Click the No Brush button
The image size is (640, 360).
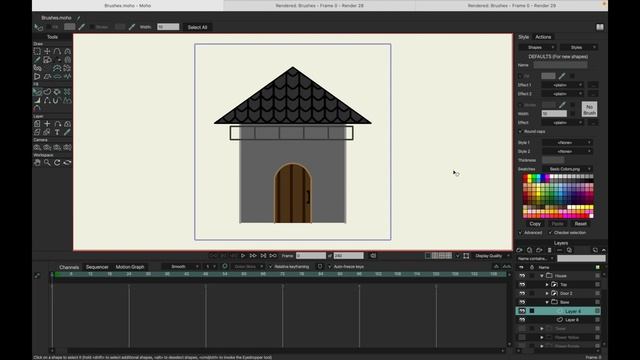pos(589,109)
